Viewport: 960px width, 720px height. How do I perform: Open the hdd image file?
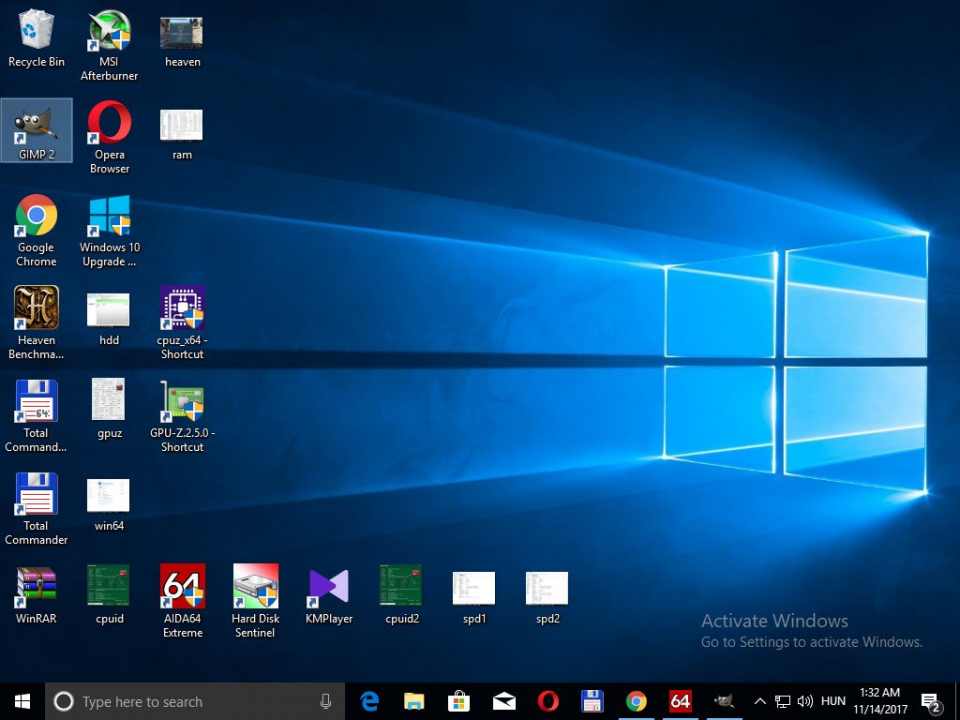point(109,319)
